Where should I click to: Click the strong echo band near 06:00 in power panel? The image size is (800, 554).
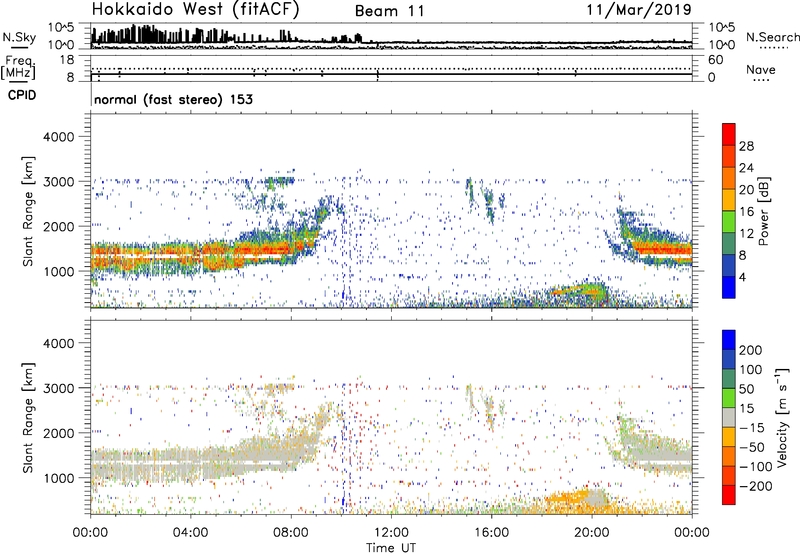coord(240,250)
